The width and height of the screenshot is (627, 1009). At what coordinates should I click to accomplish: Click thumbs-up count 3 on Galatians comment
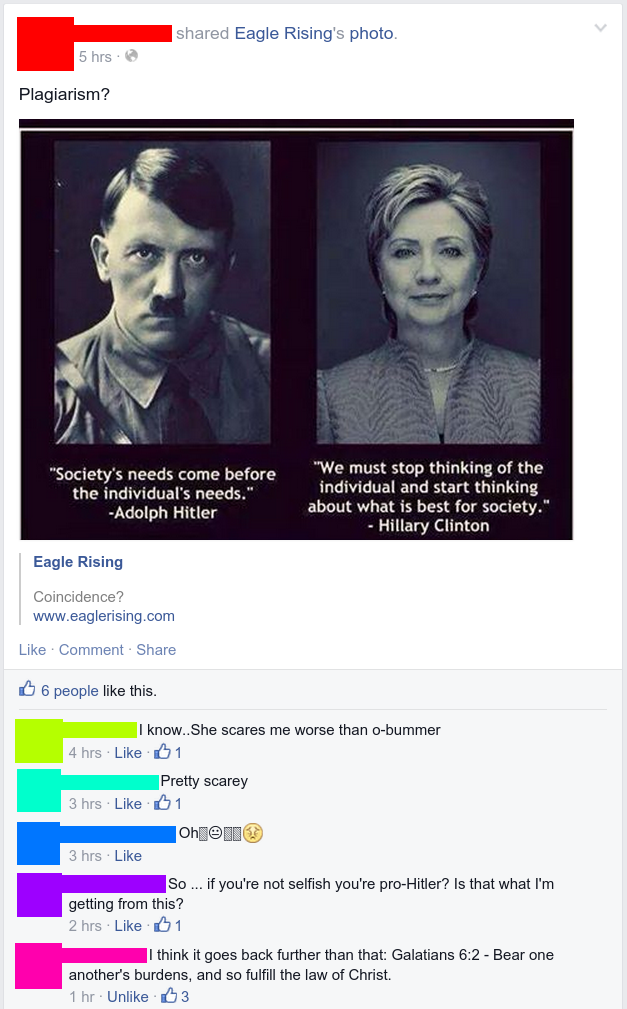174,996
